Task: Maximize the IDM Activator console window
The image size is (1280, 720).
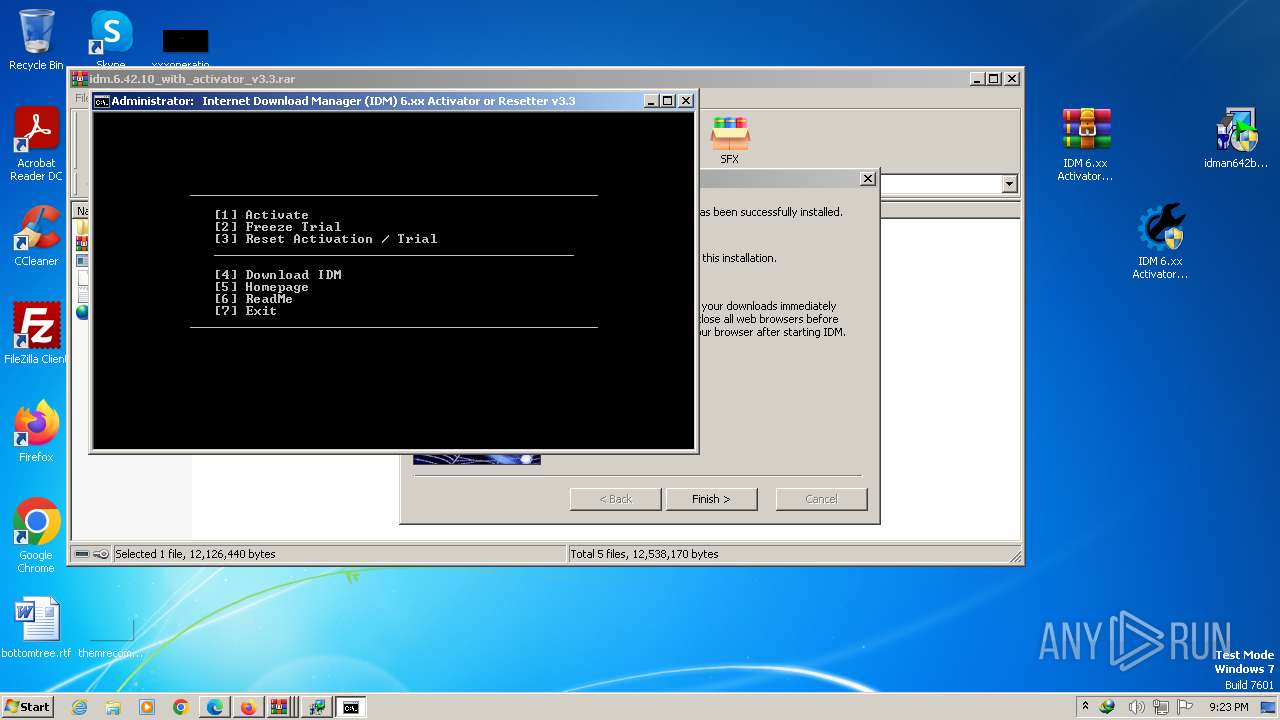Action: point(668,101)
